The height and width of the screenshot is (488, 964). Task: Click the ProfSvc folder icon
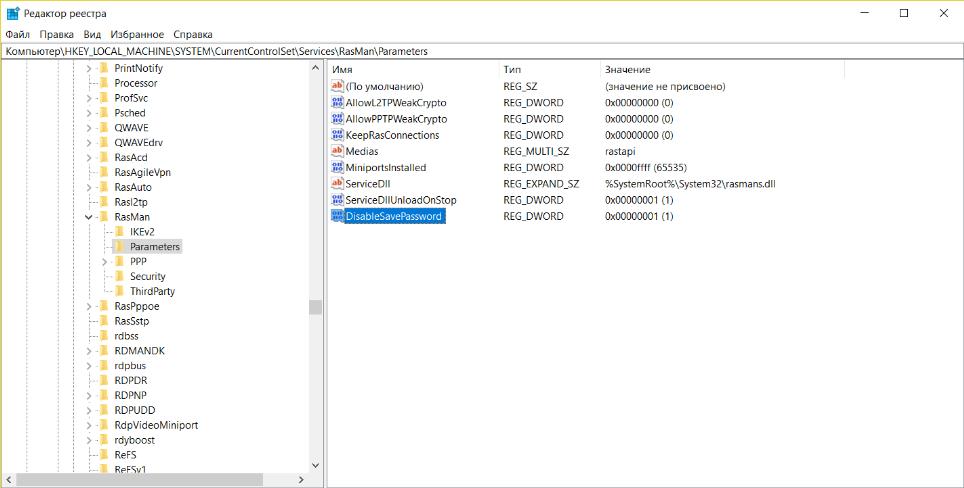[103, 98]
